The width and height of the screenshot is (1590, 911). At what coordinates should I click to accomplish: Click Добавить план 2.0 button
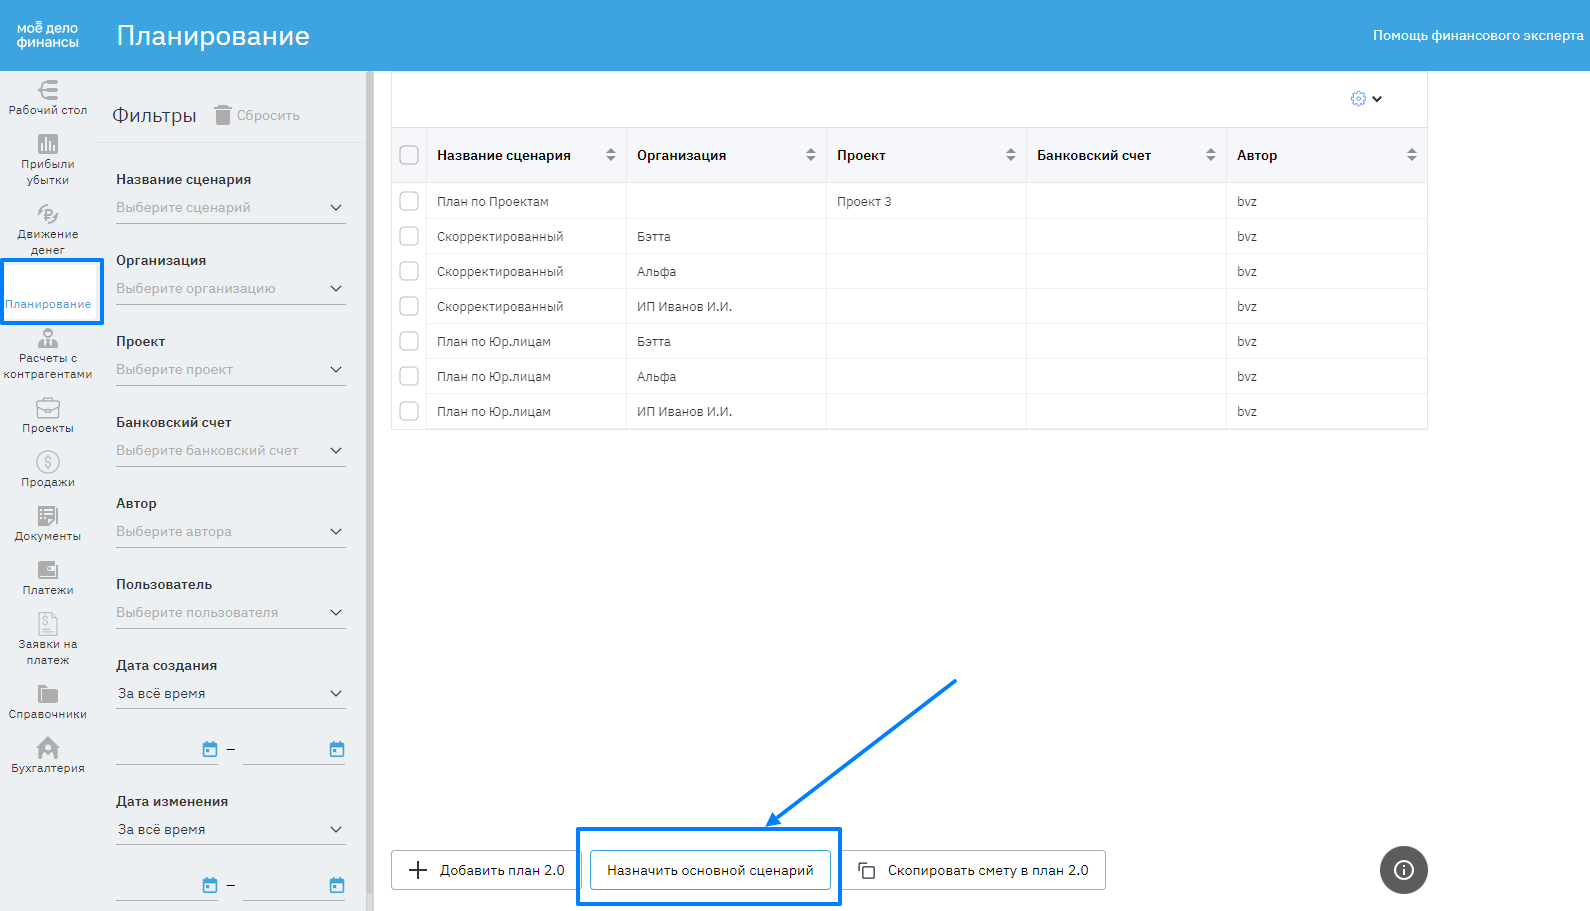(486, 870)
